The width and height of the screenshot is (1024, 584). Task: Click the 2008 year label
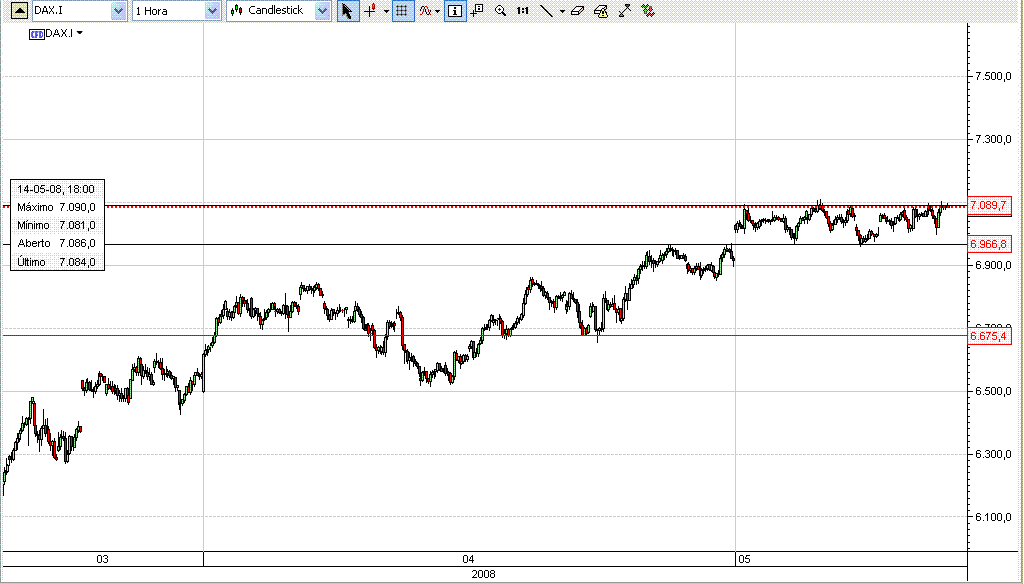[x=483, y=574]
